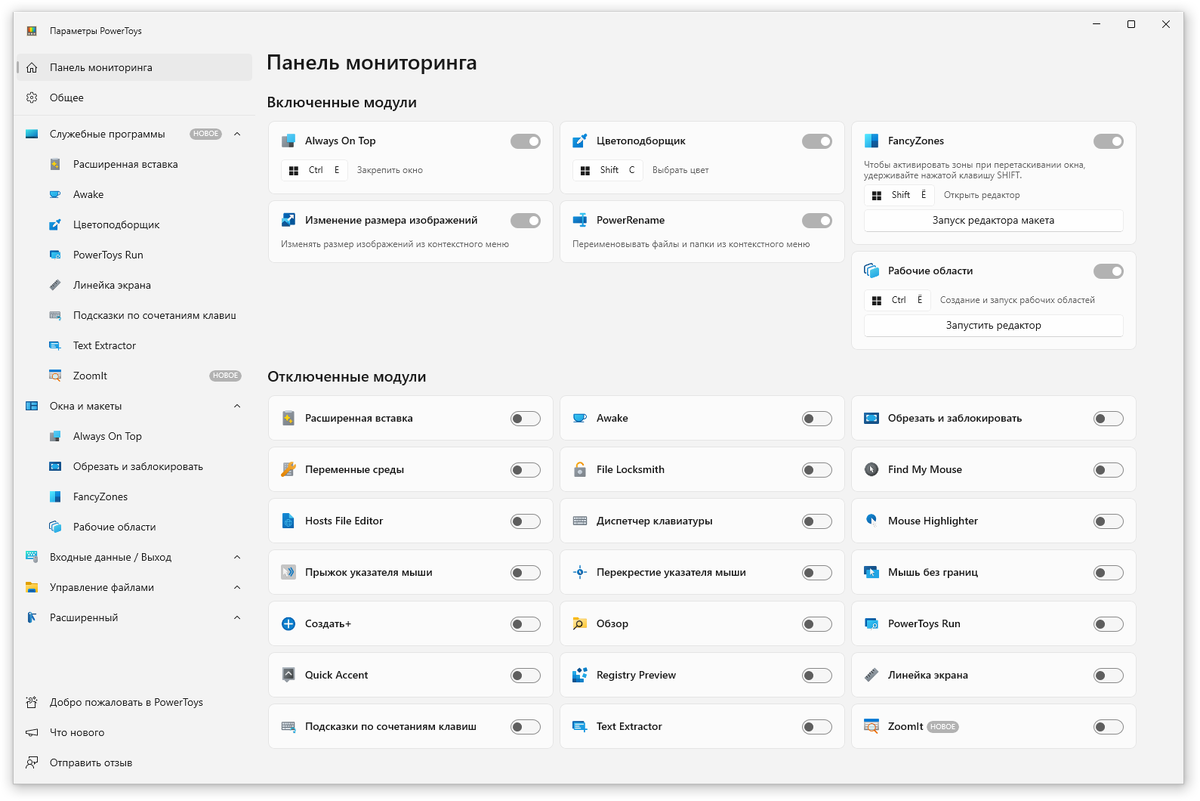Click Отправить отзыв link
1200x801 pixels.
[135, 763]
